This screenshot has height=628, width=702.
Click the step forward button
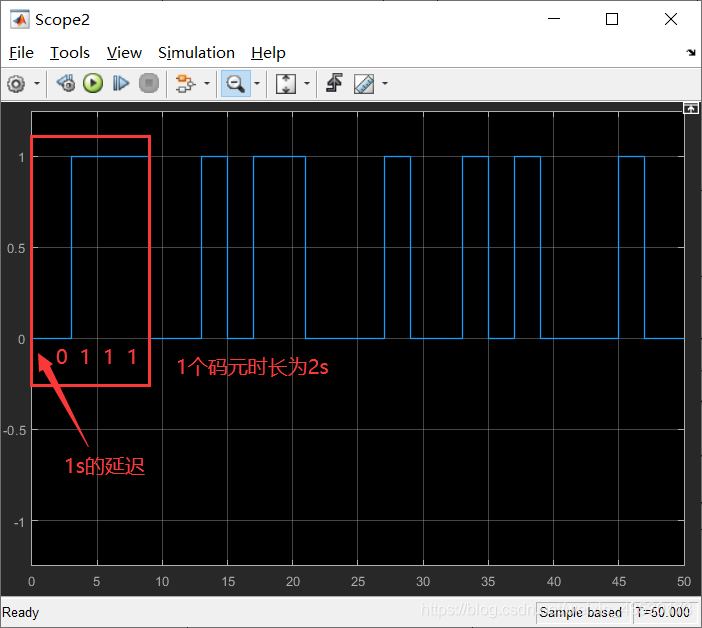pos(121,83)
